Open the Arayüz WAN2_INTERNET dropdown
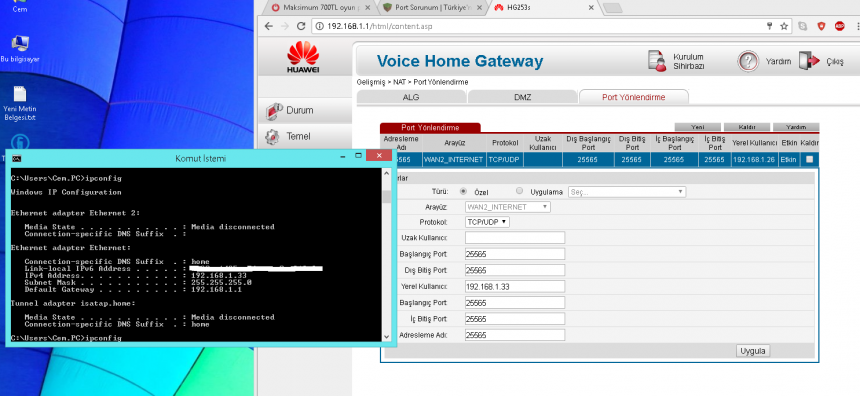 508,207
